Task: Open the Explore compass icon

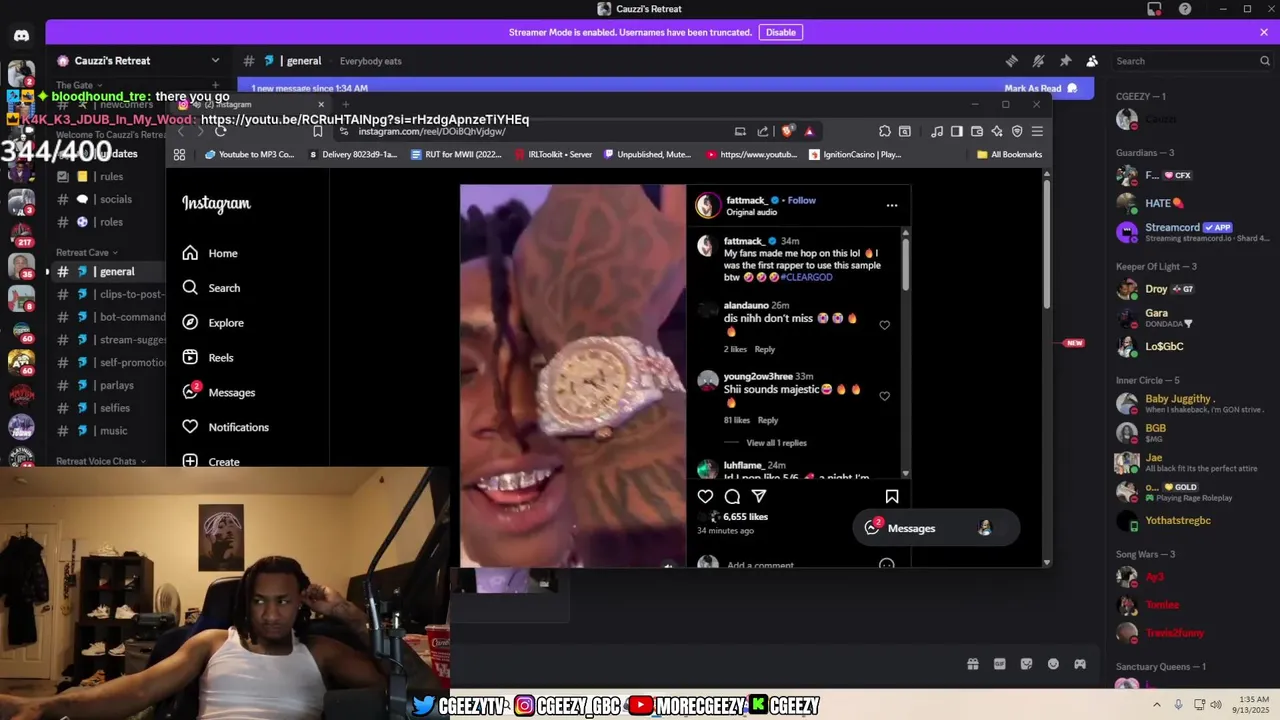Action: pyautogui.click(x=190, y=322)
